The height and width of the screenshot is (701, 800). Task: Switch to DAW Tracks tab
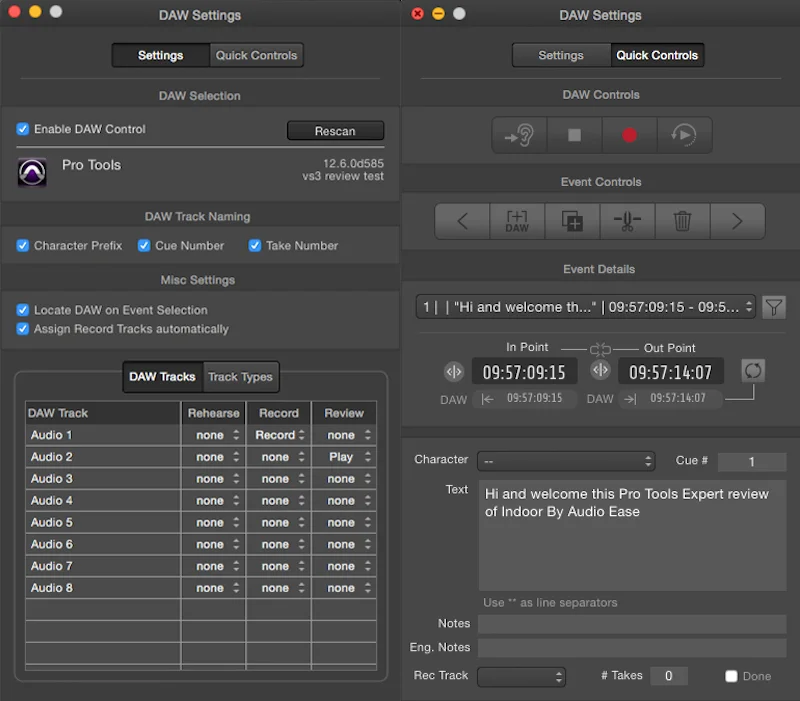[x=162, y=377]
